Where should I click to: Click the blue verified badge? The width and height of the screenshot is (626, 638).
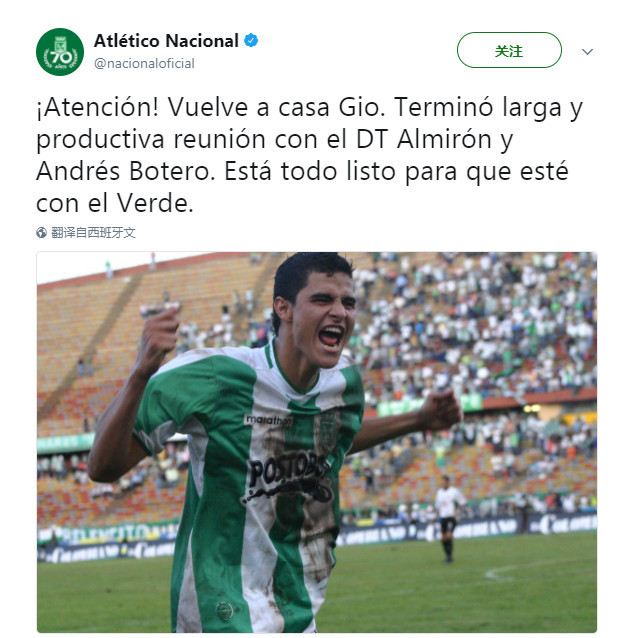[x=251, y=41]
